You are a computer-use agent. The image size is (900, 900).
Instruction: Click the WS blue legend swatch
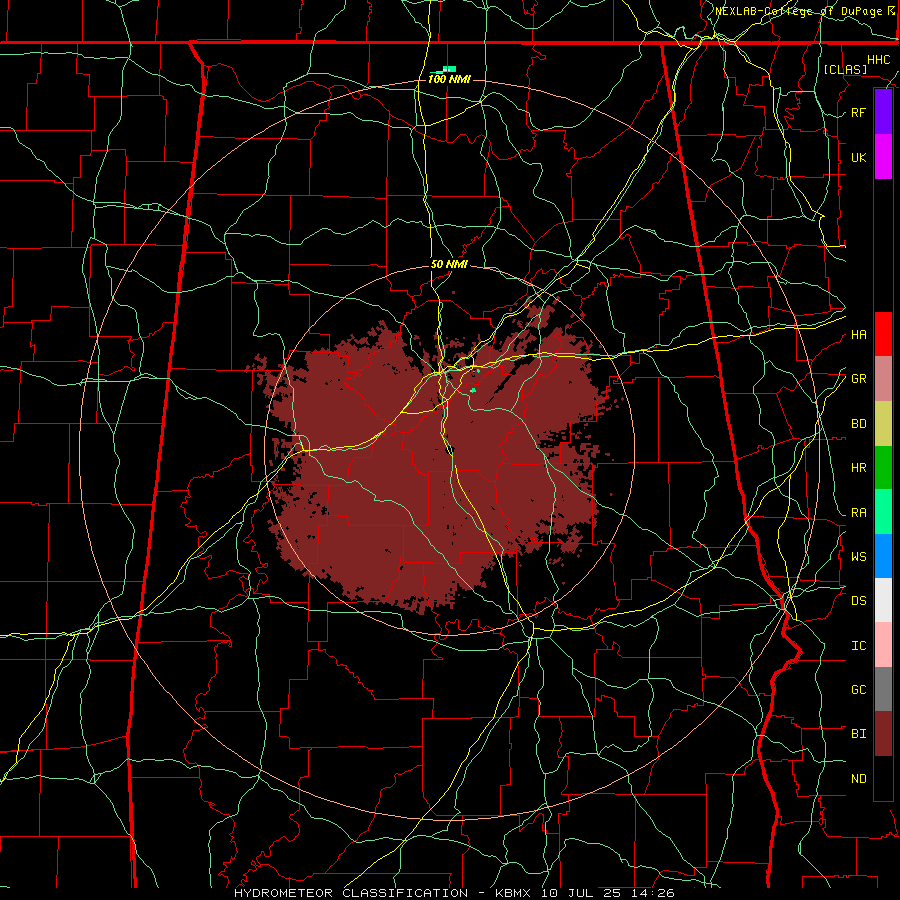(883, 556)
